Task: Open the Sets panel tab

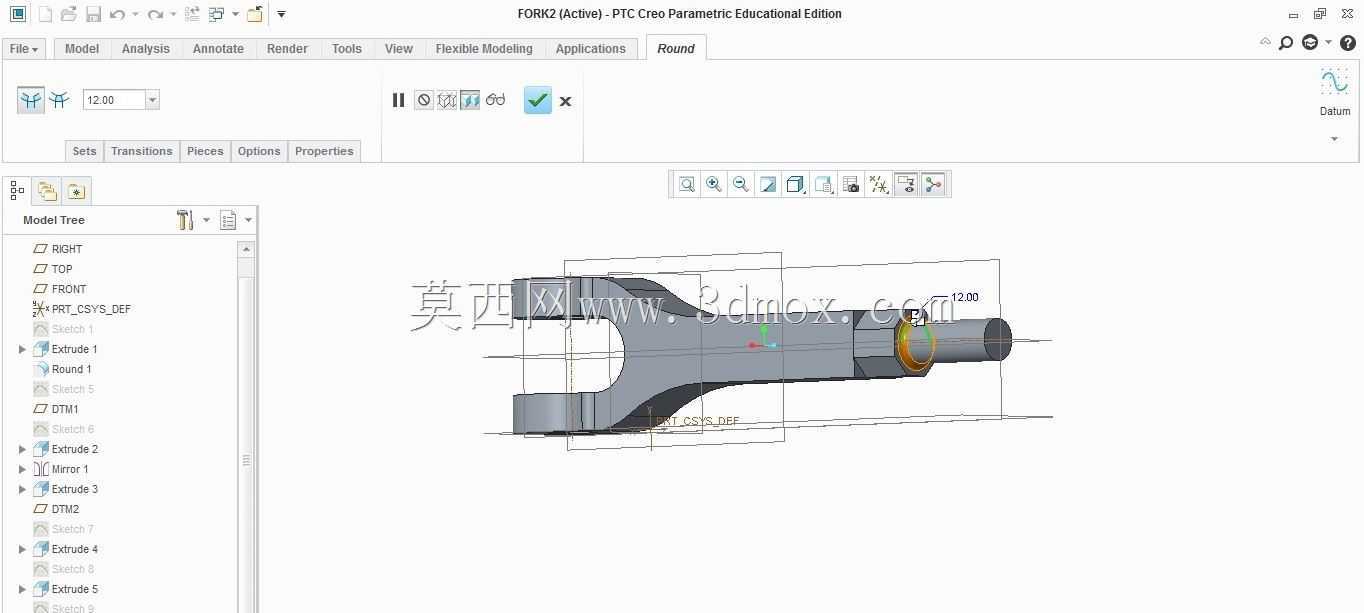Action: click(84, 151)
